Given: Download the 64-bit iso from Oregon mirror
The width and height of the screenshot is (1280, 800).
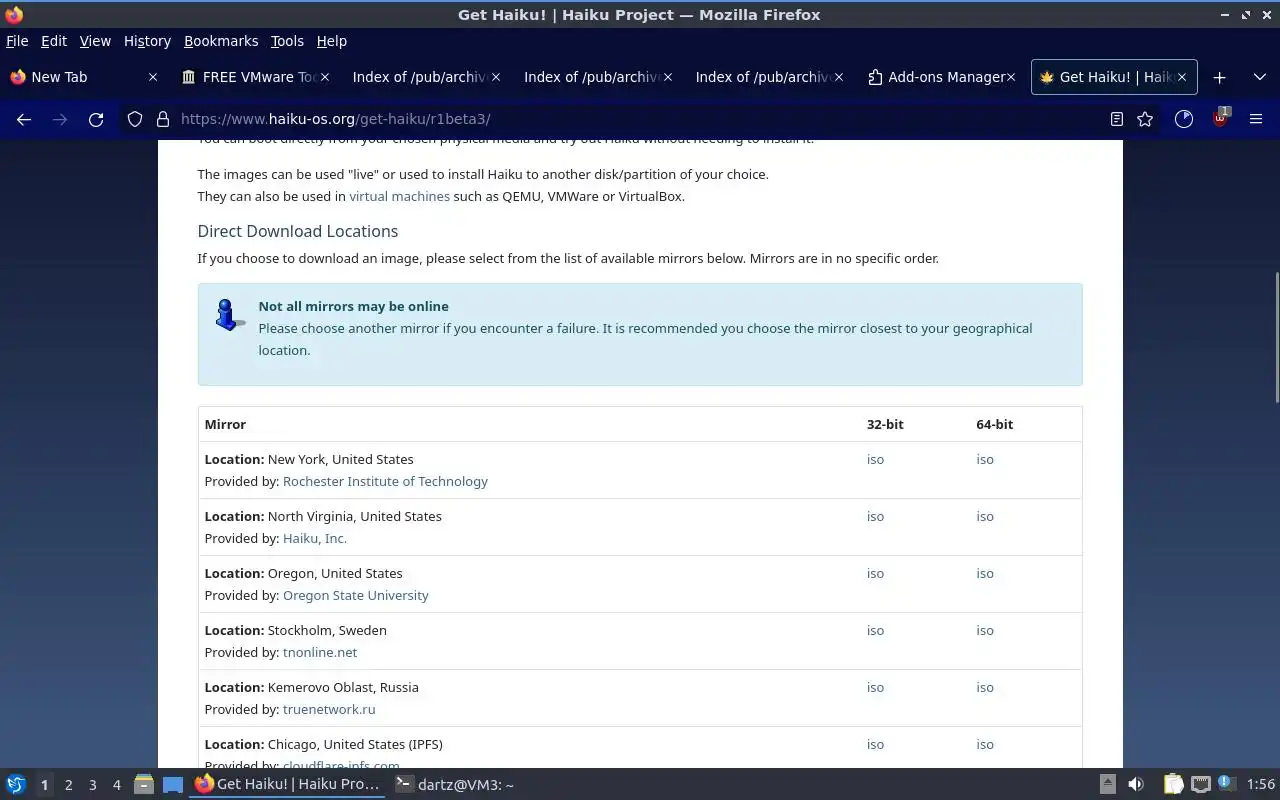Looking at the screenshot, I should pyautogui.click(x=985, y=574).
